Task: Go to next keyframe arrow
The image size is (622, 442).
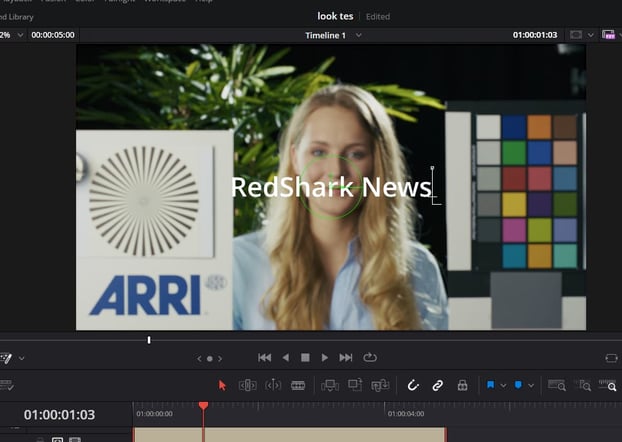Action: coord(220,359)
